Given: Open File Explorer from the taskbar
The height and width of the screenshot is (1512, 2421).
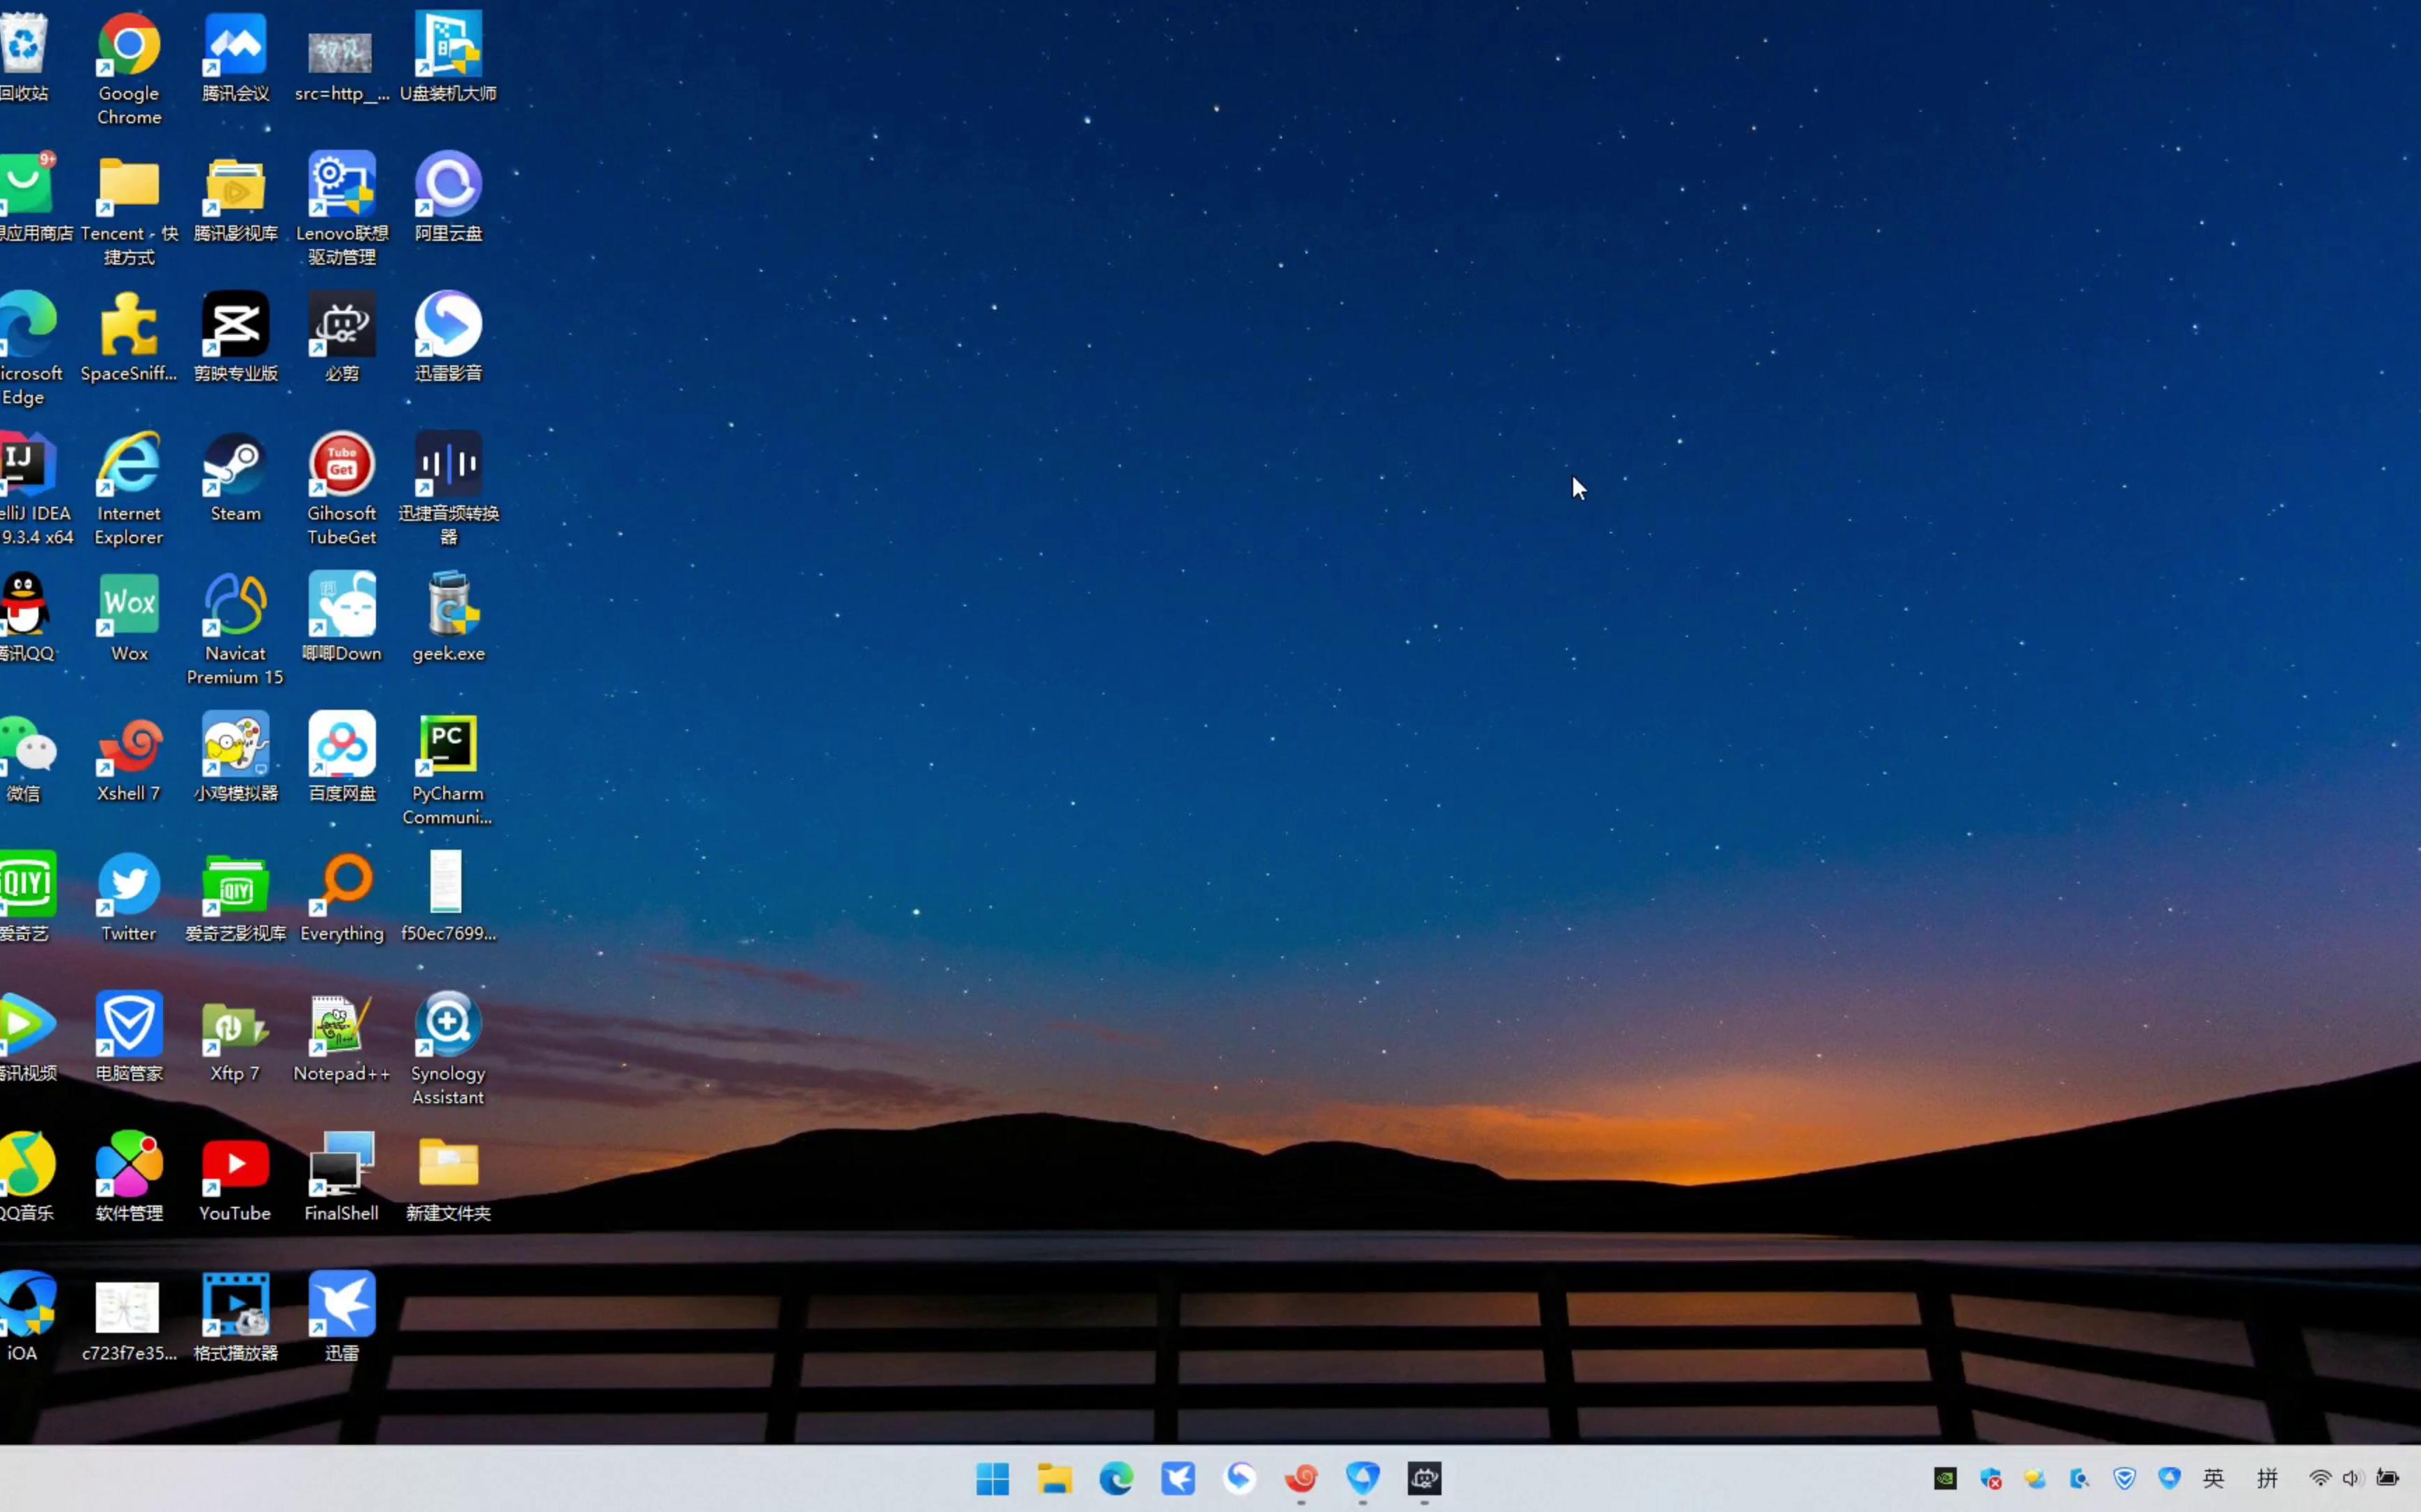Looking at the screenshot, I should [x=1055, y=1478].
